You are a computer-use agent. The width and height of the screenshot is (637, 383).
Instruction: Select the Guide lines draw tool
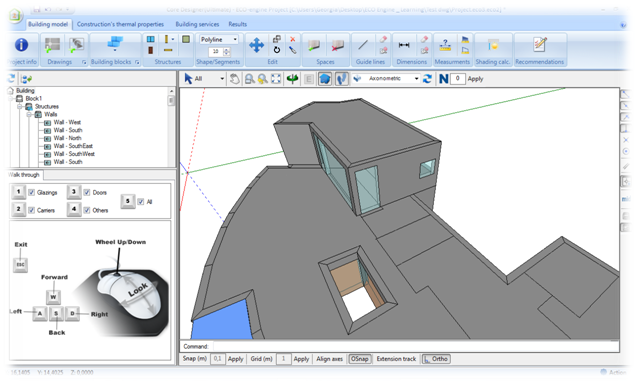[x=363, y=45]
